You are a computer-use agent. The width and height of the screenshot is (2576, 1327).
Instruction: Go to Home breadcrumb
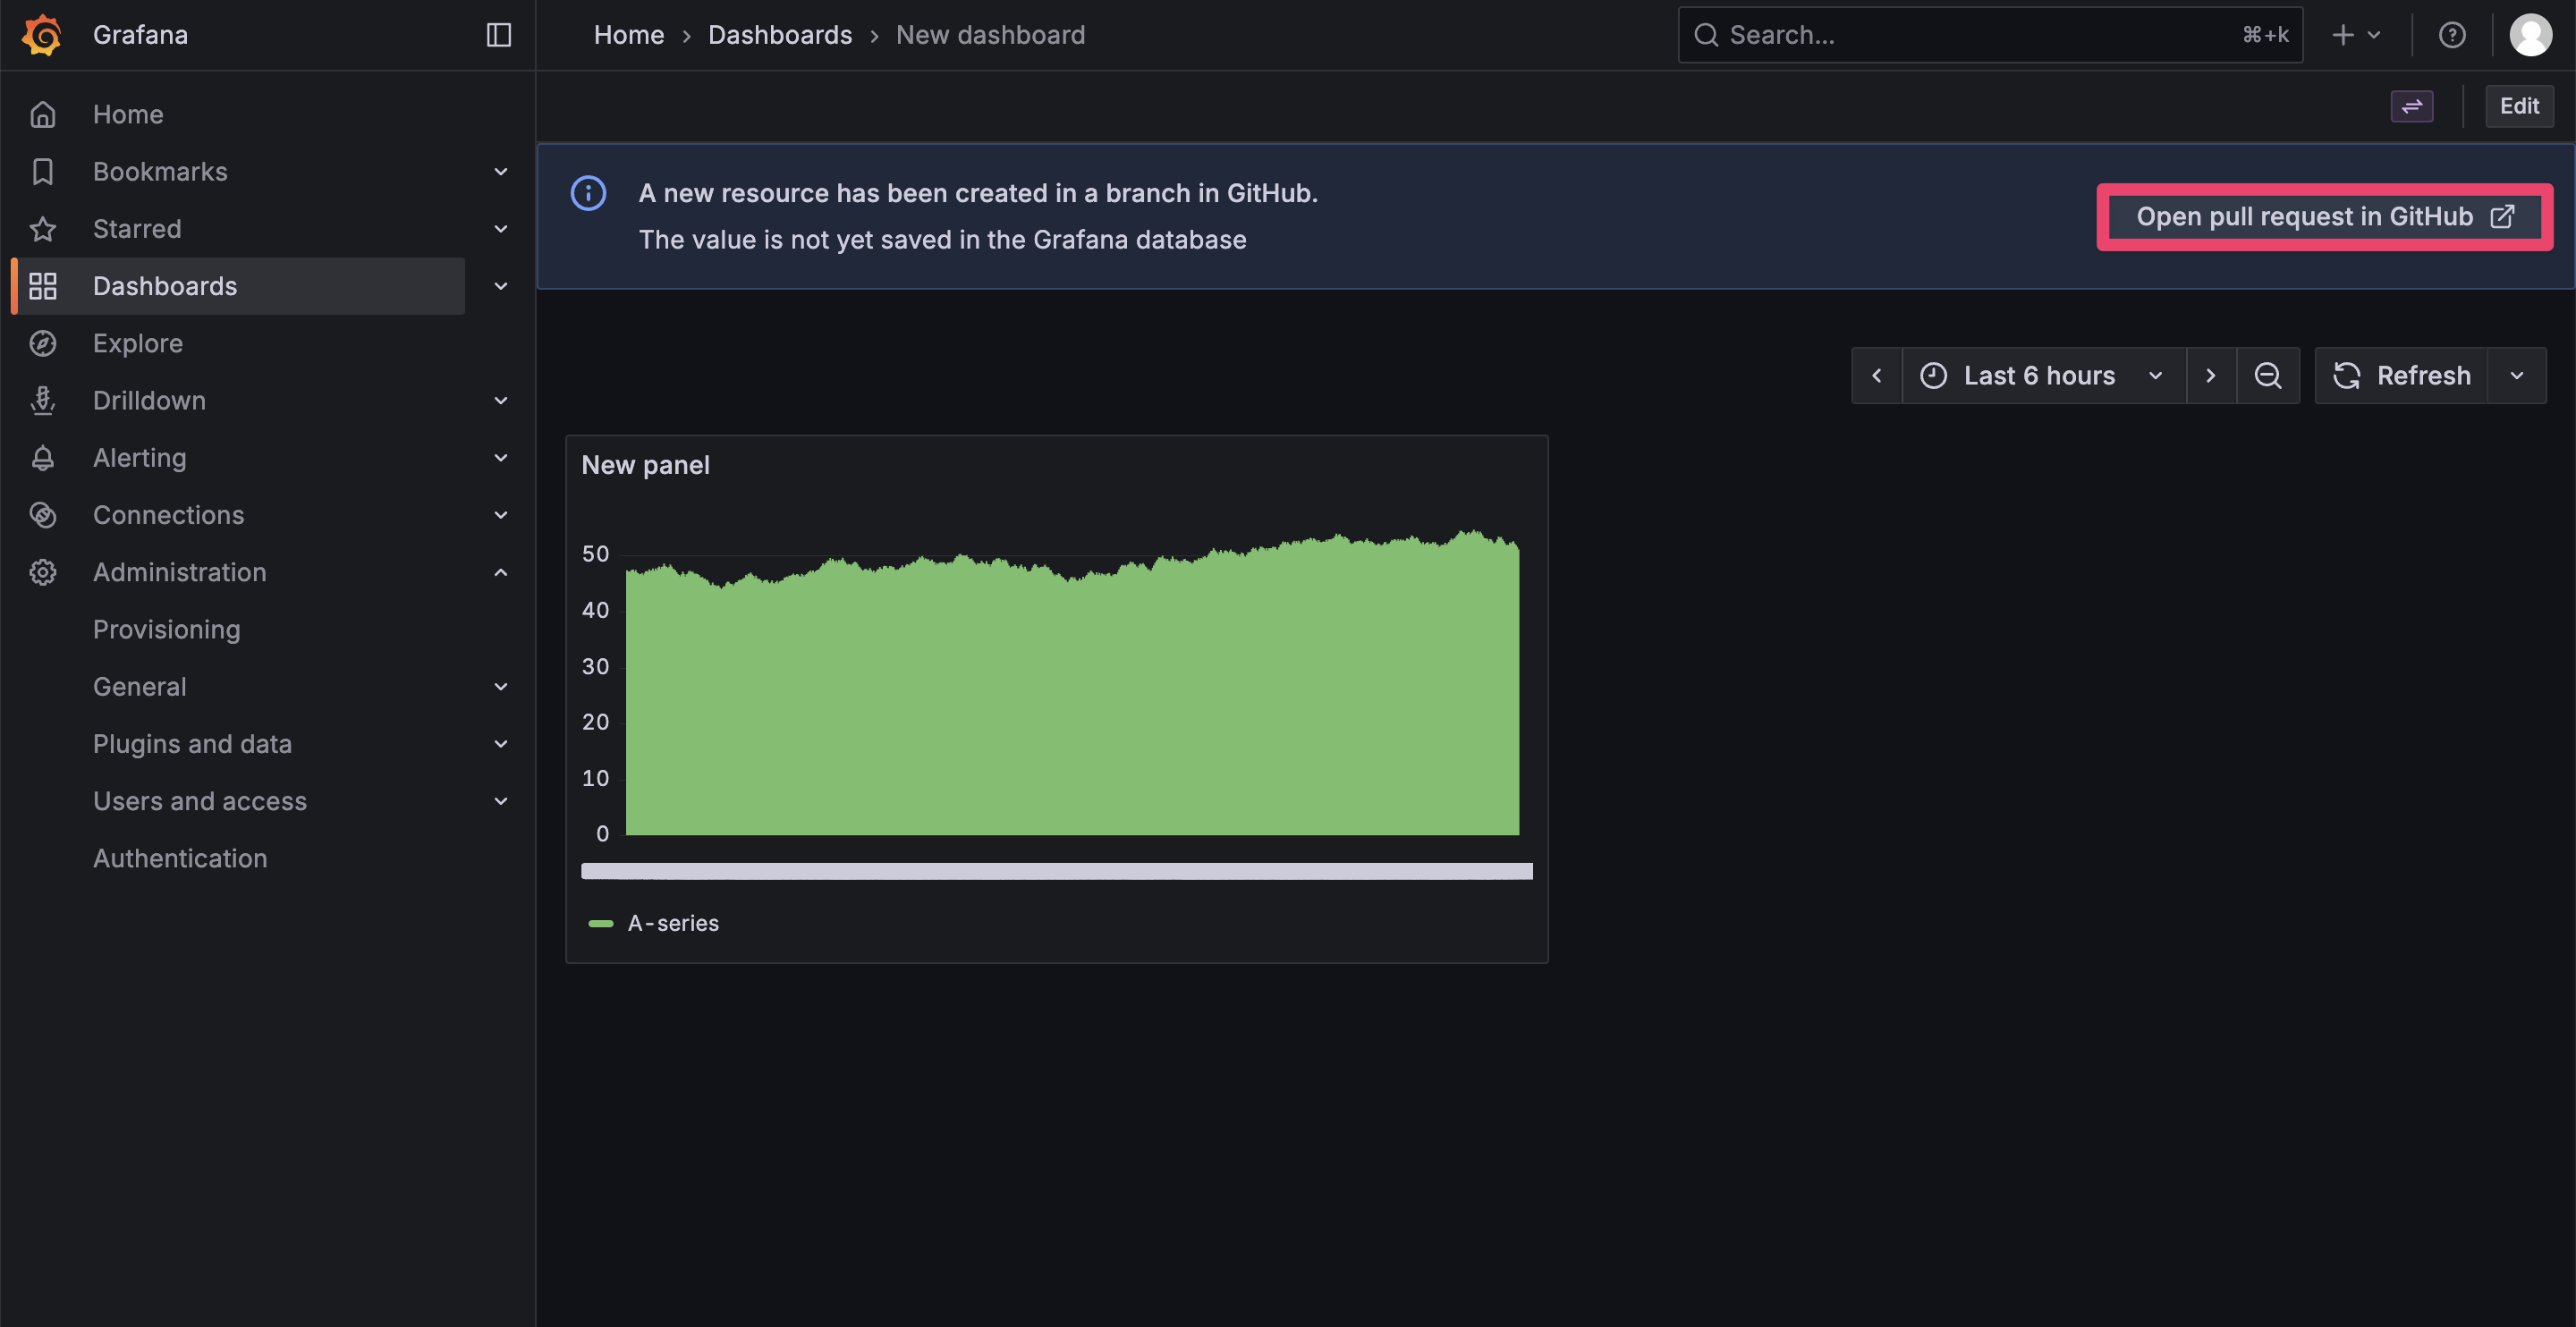tap(628, 35)
